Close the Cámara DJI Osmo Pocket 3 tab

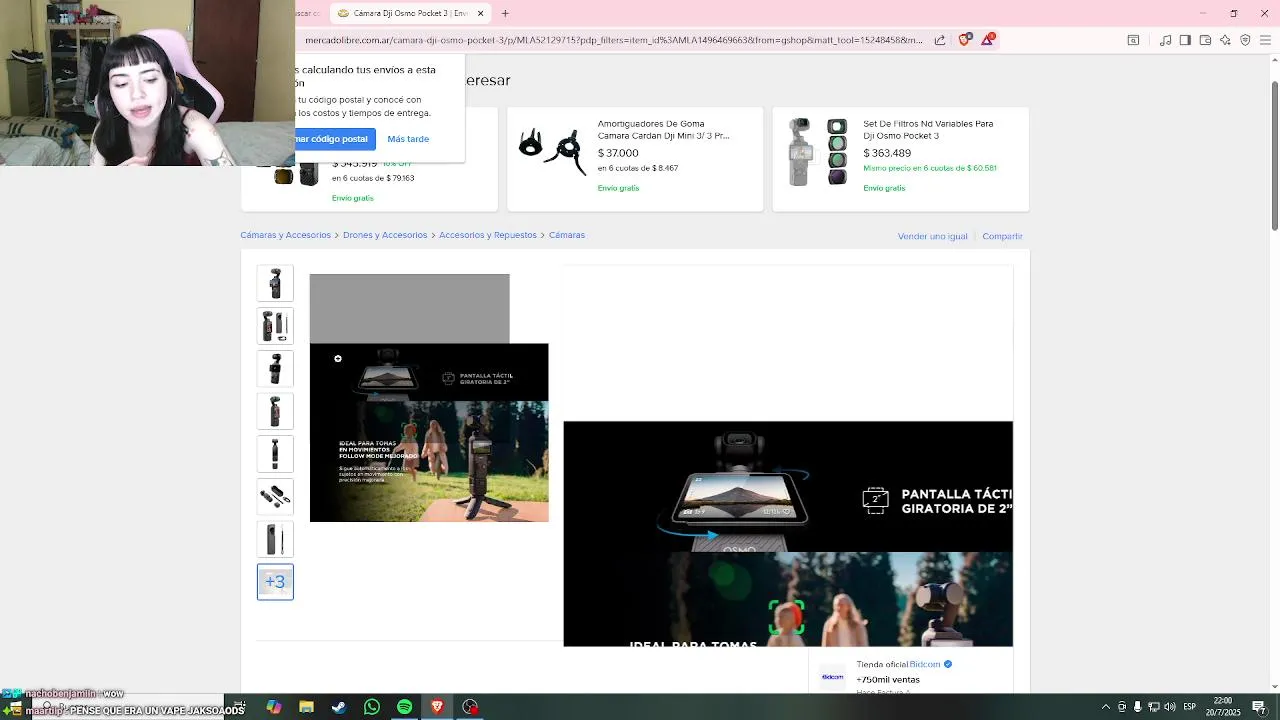click(480, 13)
